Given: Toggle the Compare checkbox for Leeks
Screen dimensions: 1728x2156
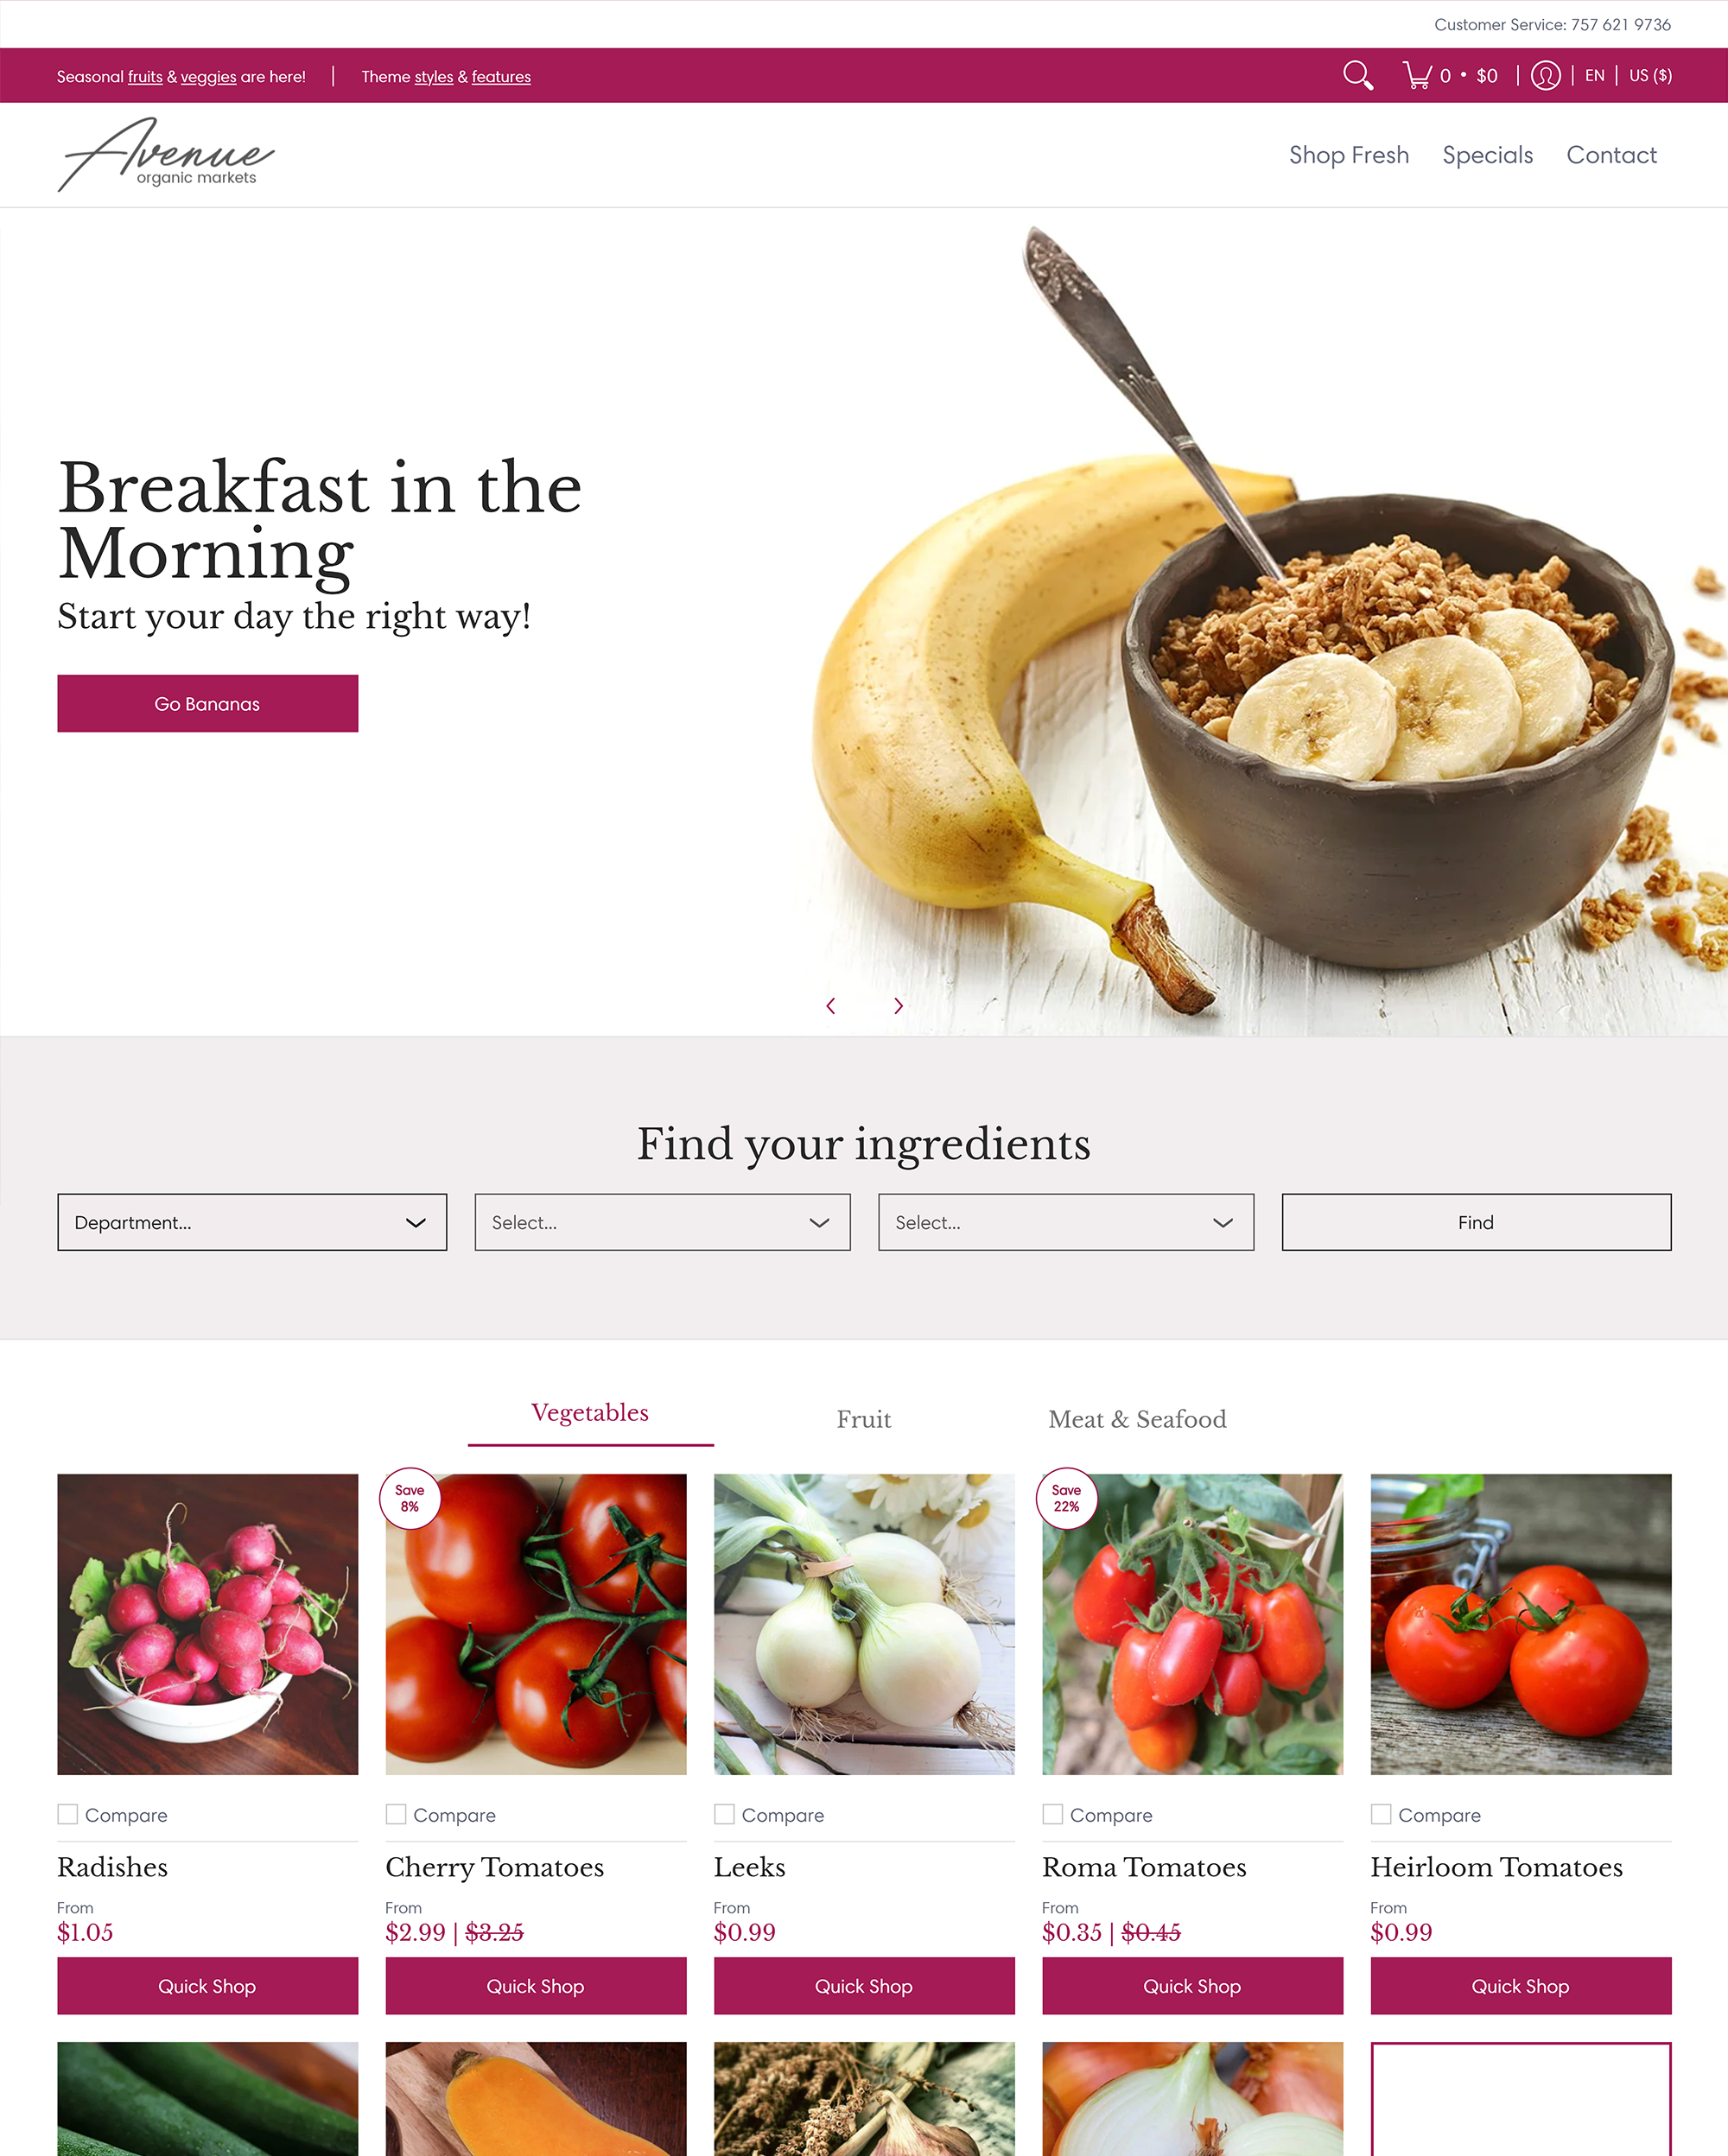Looking at the screenshot, I should pyautogui.click(x=723, y=1812).
